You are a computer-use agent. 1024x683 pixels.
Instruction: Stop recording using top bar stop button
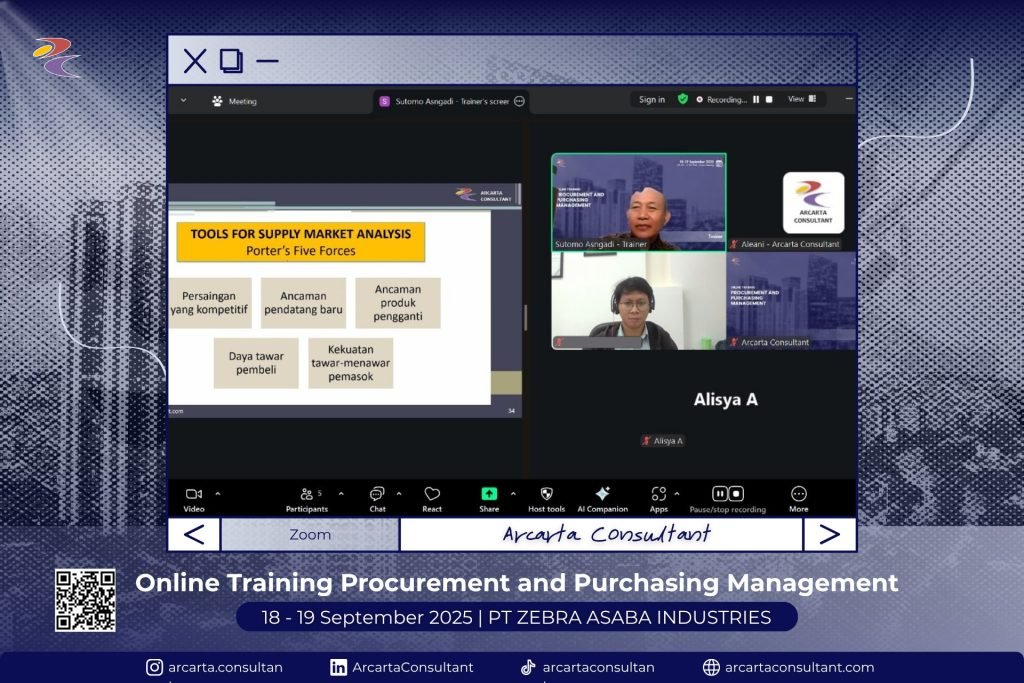click(769, 99)
